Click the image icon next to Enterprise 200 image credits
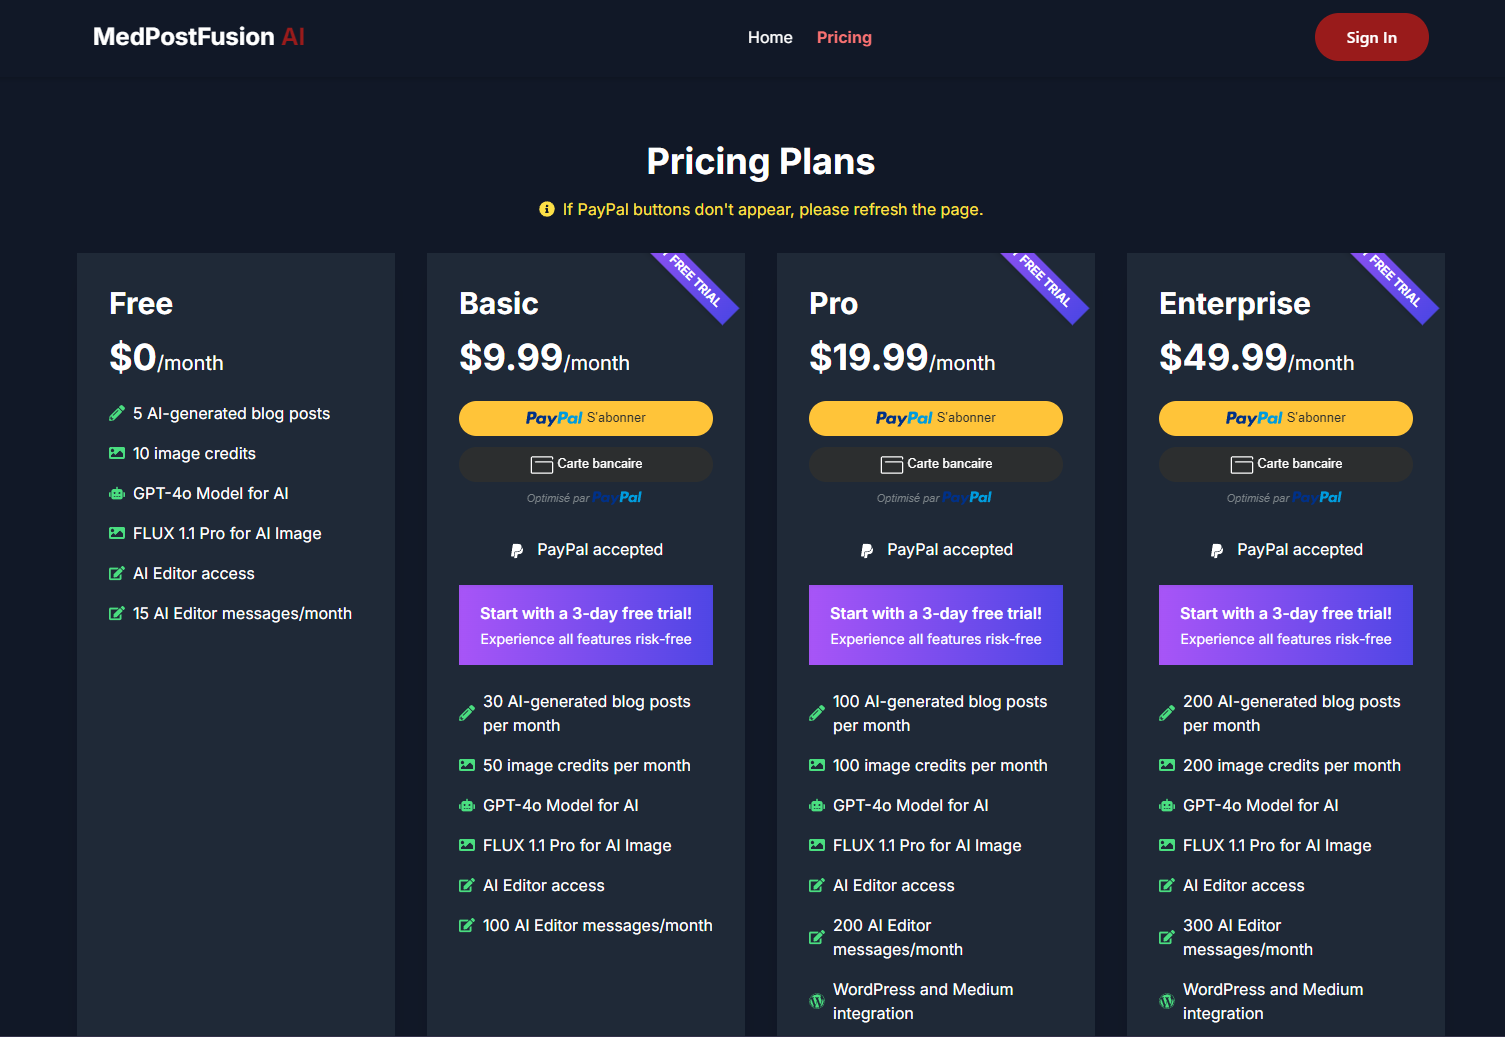 1167,765
